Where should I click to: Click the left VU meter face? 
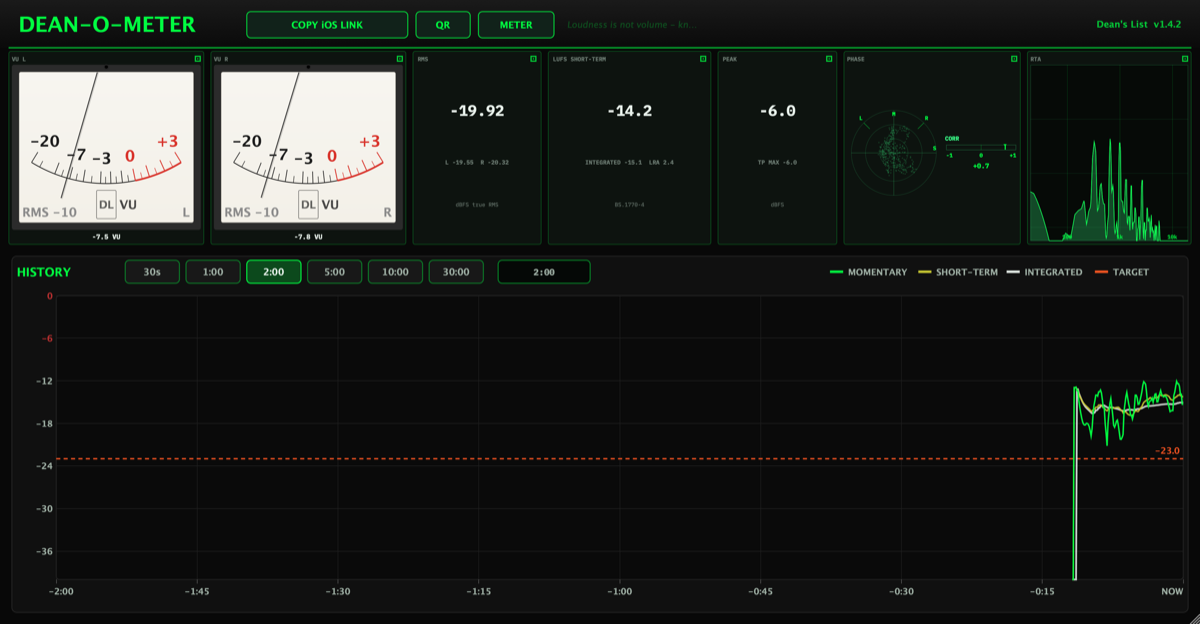pyautogui.click(x=106, y=148)
